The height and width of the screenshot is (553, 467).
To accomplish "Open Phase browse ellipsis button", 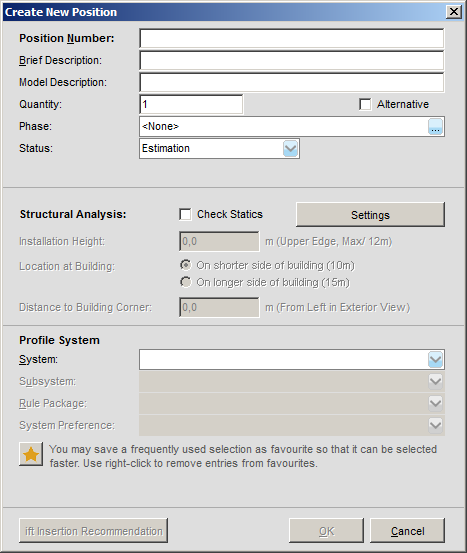I will 435,127.
